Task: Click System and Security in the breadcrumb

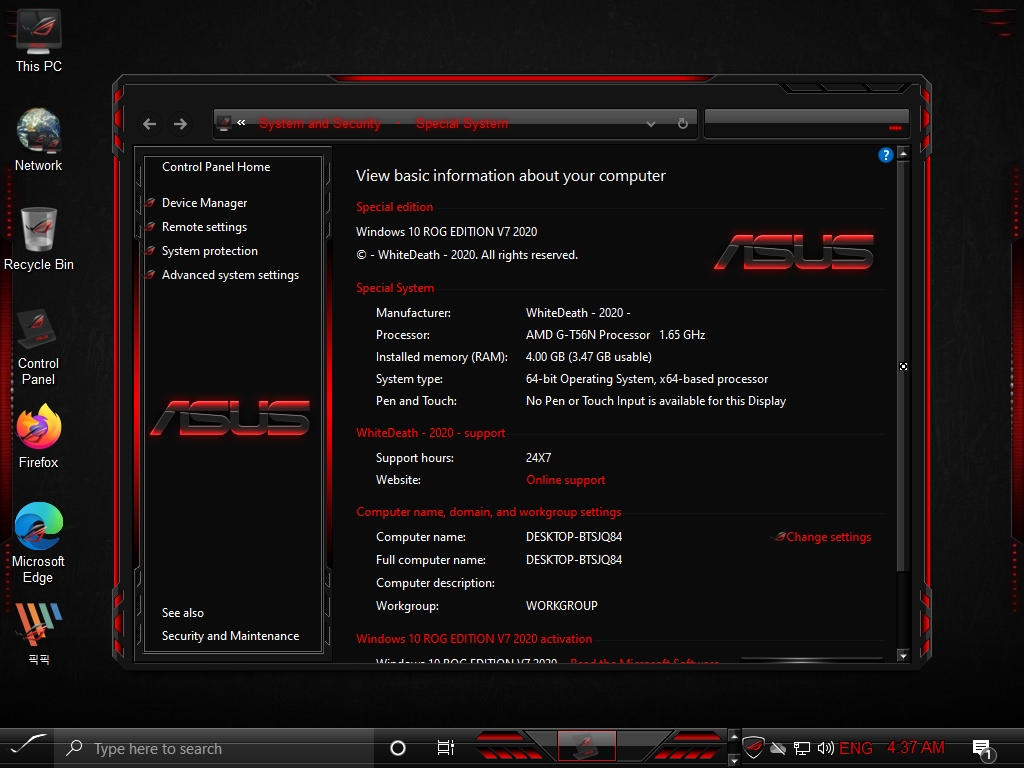Action: (319, 123)
